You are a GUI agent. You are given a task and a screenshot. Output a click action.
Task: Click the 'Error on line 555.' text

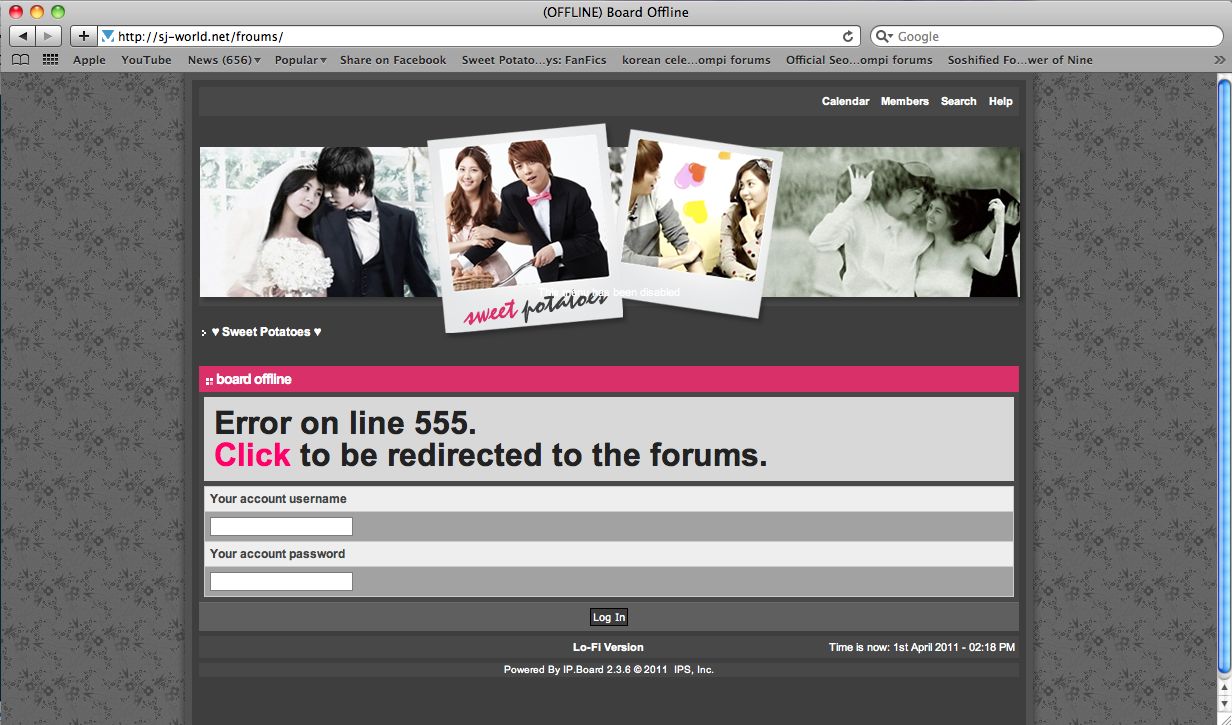[x=346, y=423]
